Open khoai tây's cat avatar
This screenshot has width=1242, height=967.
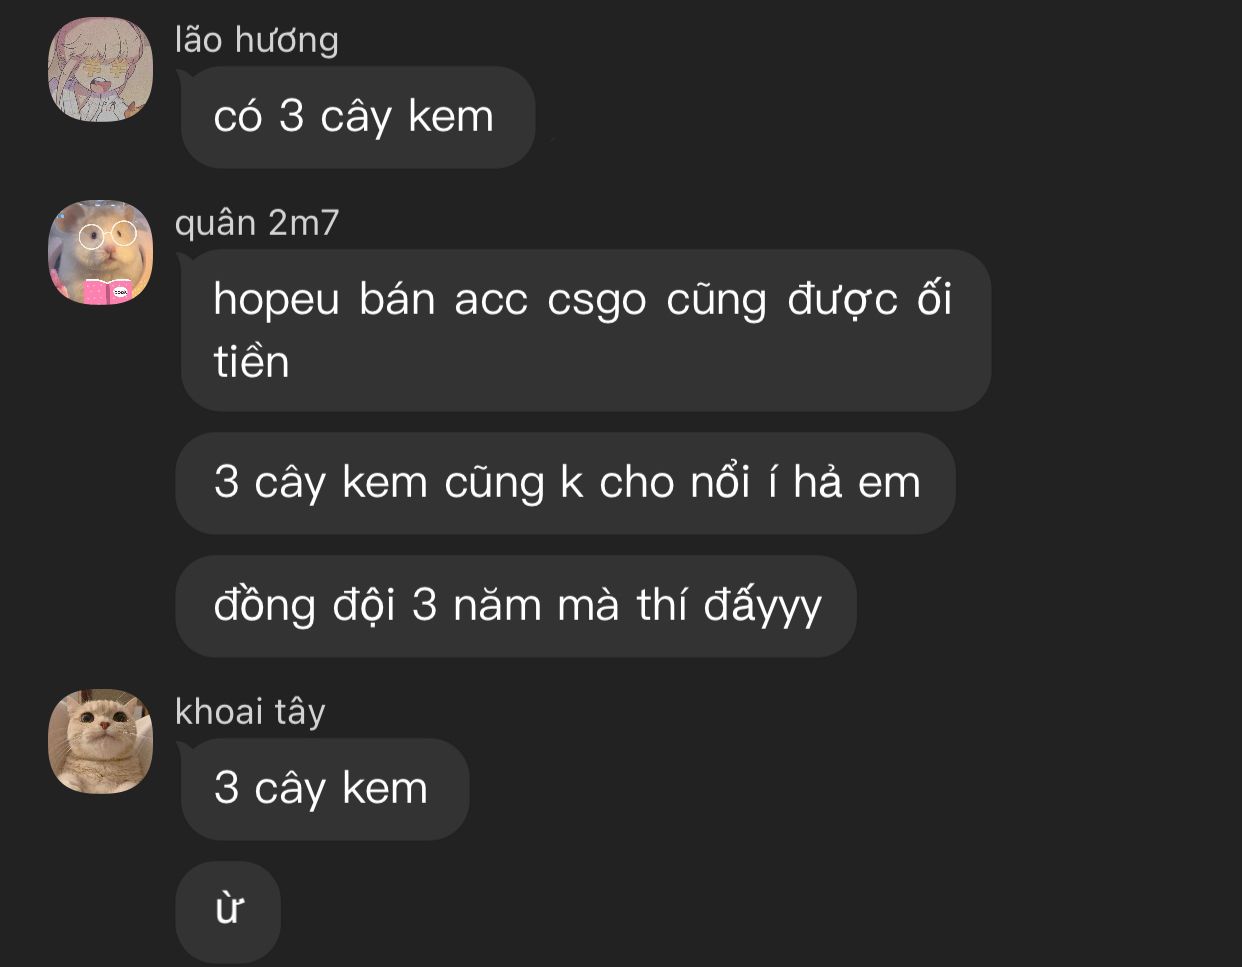point(100,741)
